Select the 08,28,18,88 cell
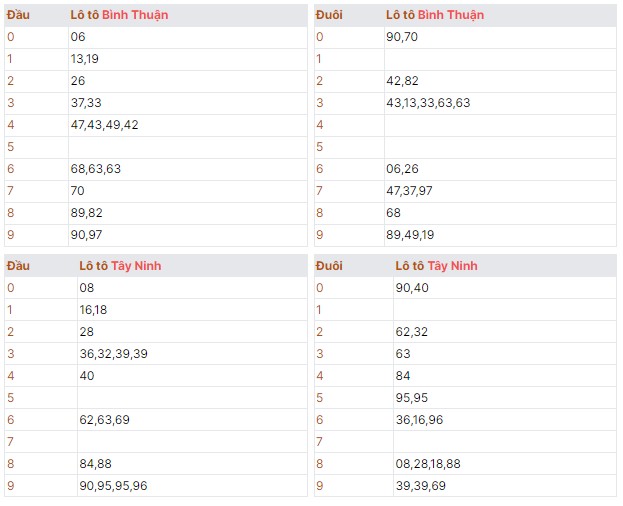 click(x=427, y=464)
